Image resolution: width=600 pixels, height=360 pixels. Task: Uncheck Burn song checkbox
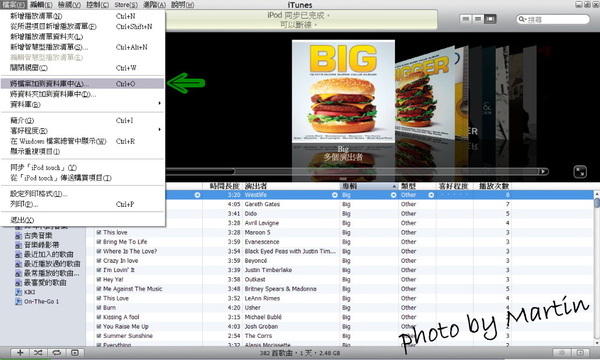click(x=99, y=308)
